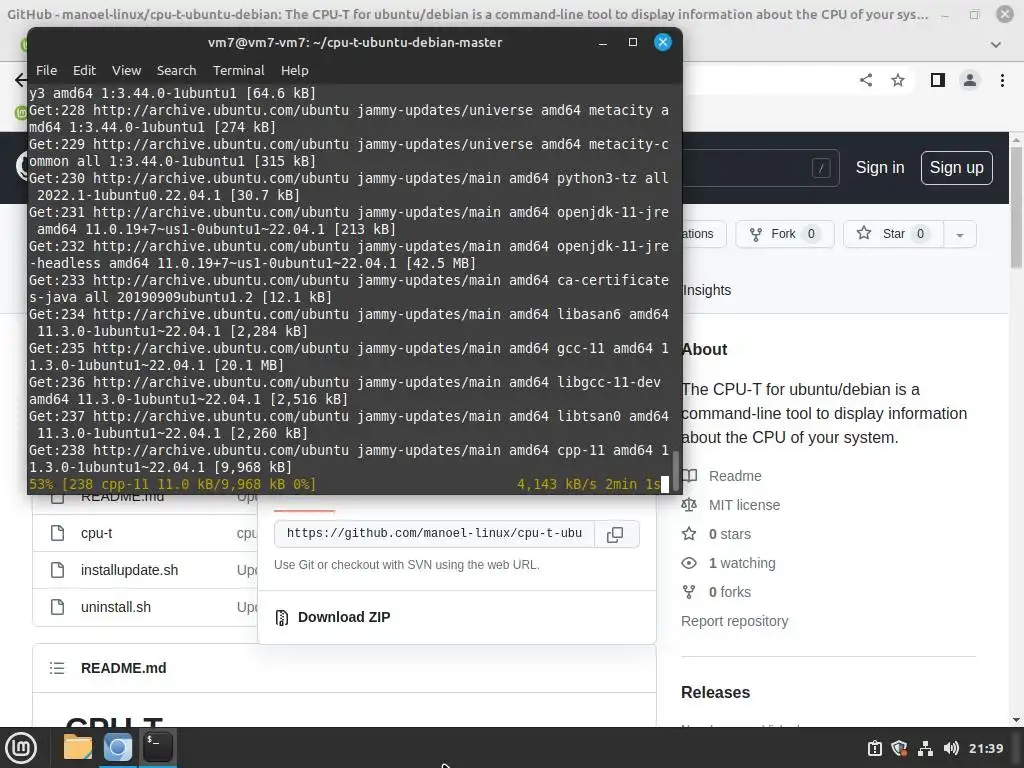Open the Files manager from taskbar
Viewport: 1024px width, 768px height.
[78, 748]
